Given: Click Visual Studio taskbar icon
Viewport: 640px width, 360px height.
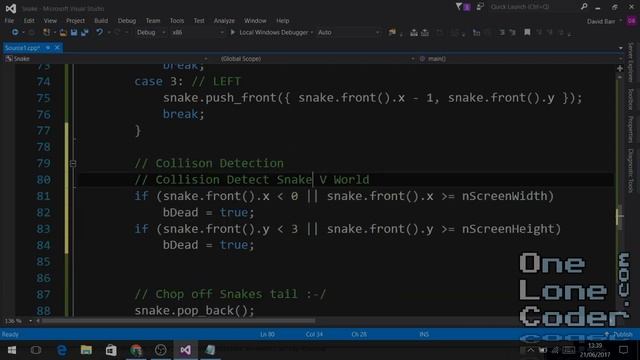Looking at the screenshot, I should [x=185, y=350].
